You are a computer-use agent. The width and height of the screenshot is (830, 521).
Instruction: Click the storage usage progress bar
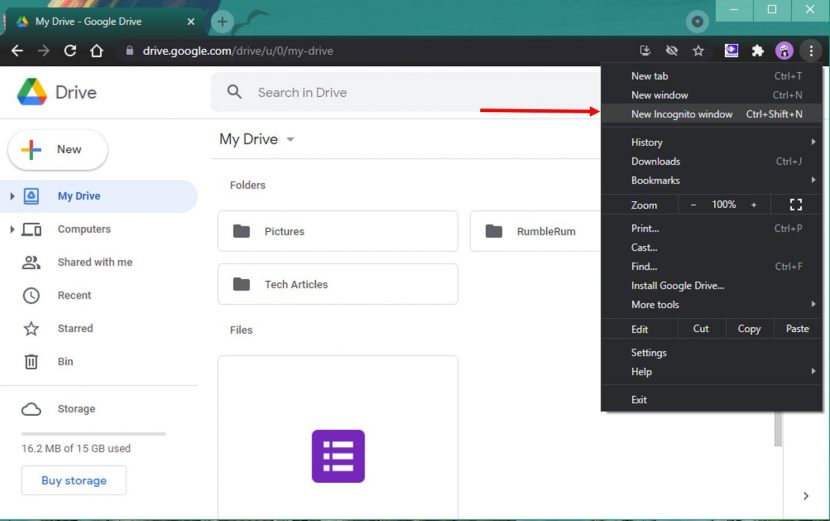pyautogui.click(x=94, y=434)
